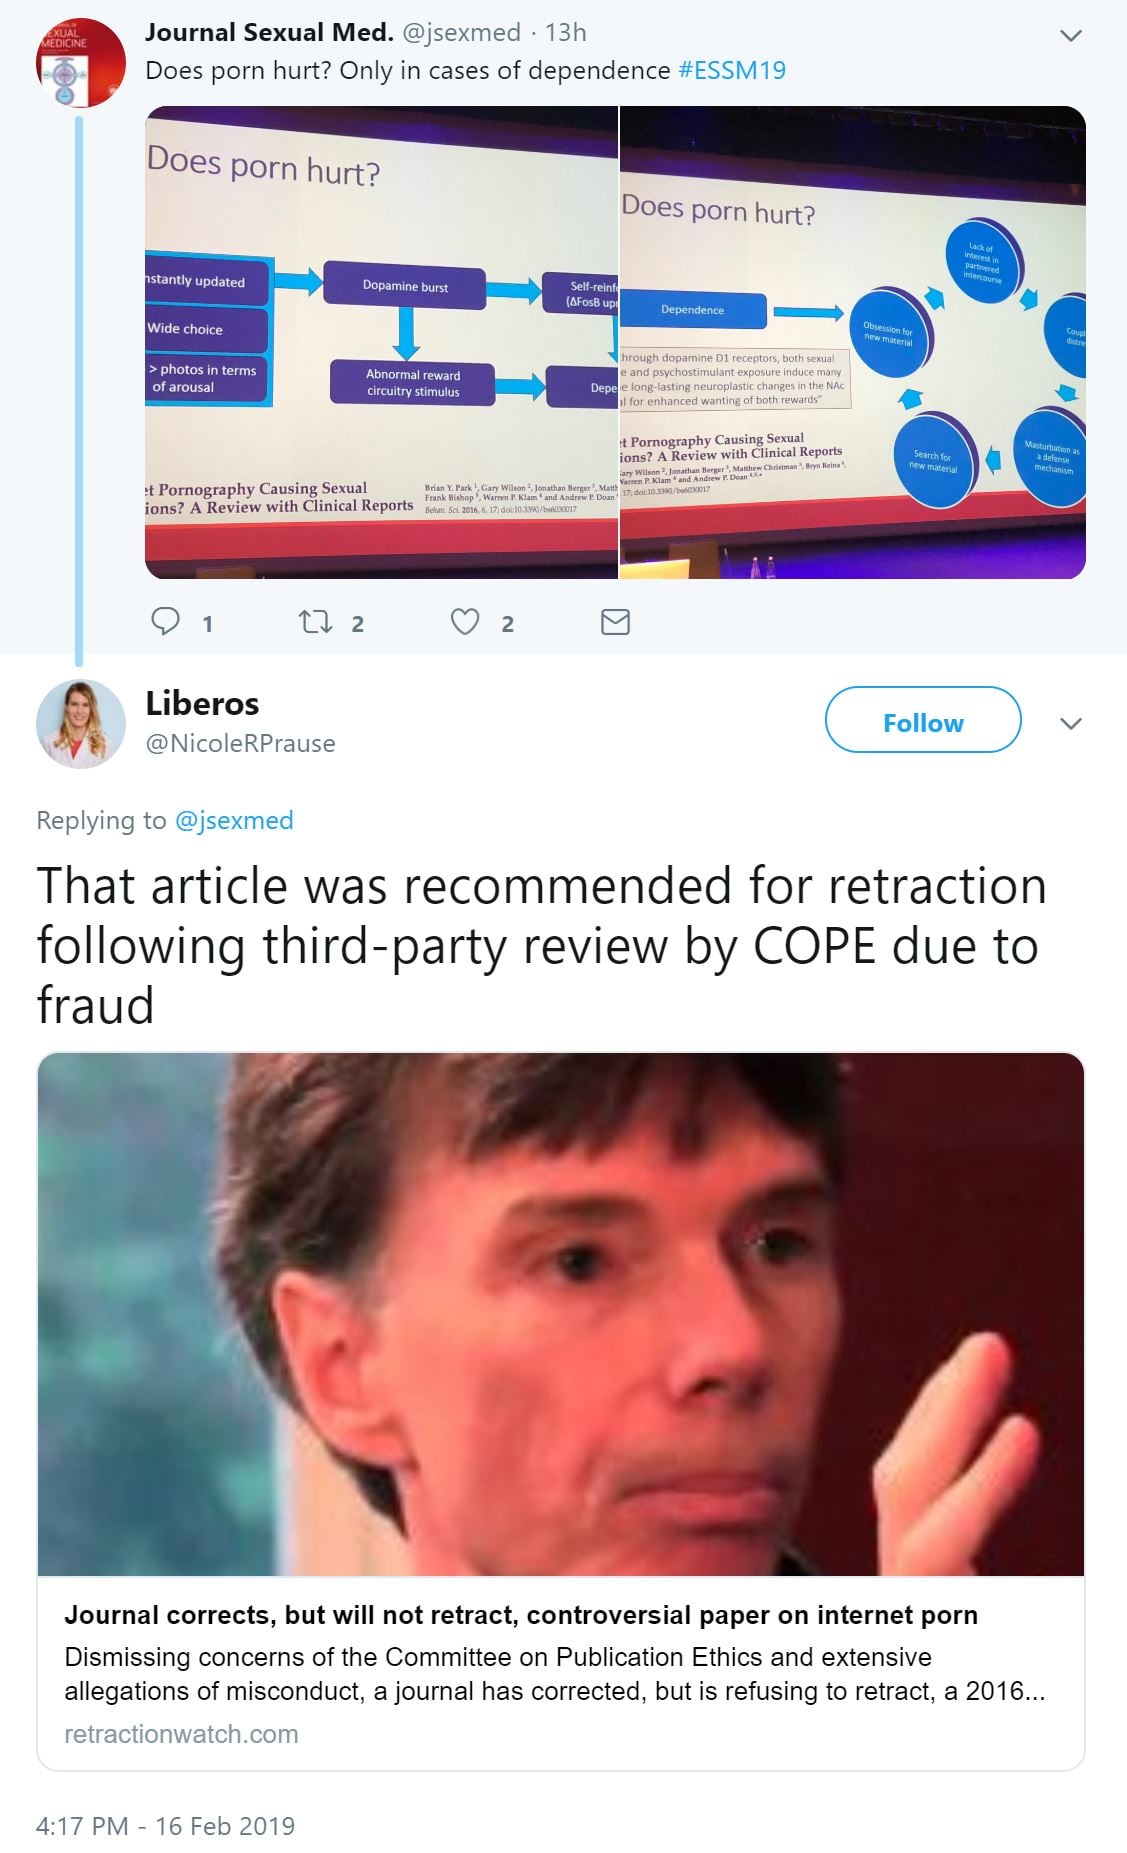The image size is (1127, 1853).
Task: Open the 4:17 PM 16 Feb 2019 timestamp
Action: coord(165,1826)
